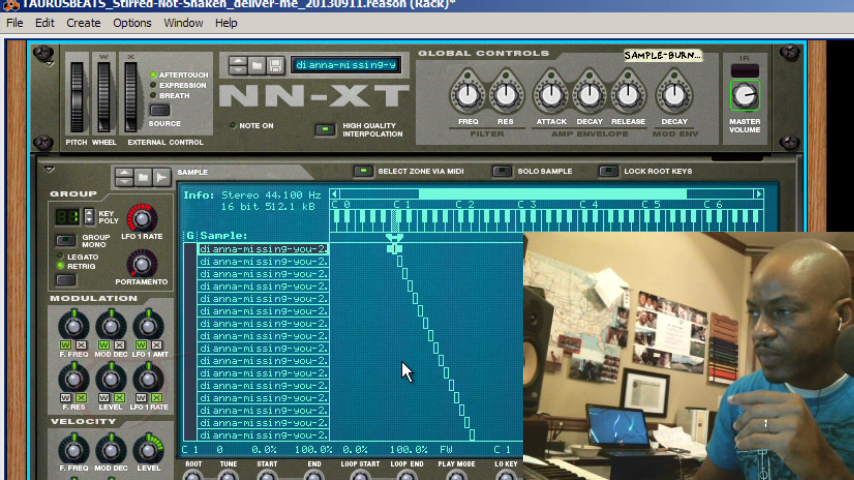
Task: Click the velocity LEVEL knob
Action: click(x=148, y=449)
